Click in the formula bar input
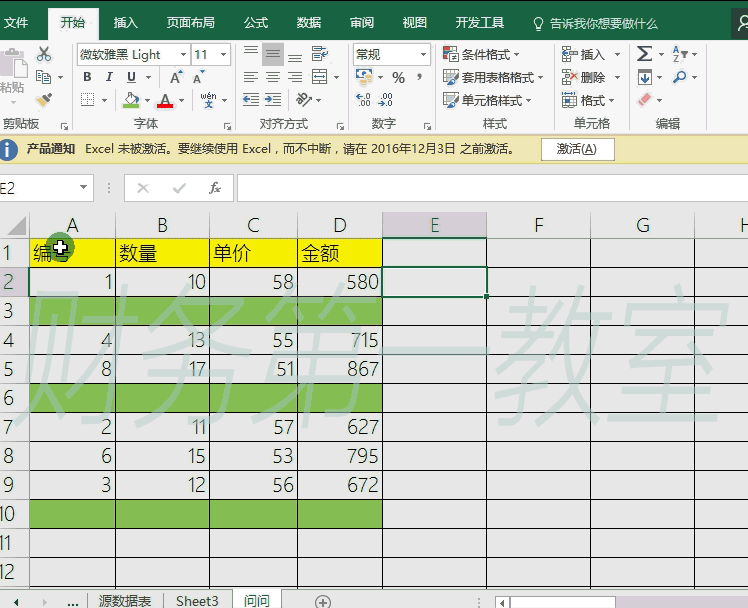The height and width of the screenshot is (608, 748). pos(492,188)
